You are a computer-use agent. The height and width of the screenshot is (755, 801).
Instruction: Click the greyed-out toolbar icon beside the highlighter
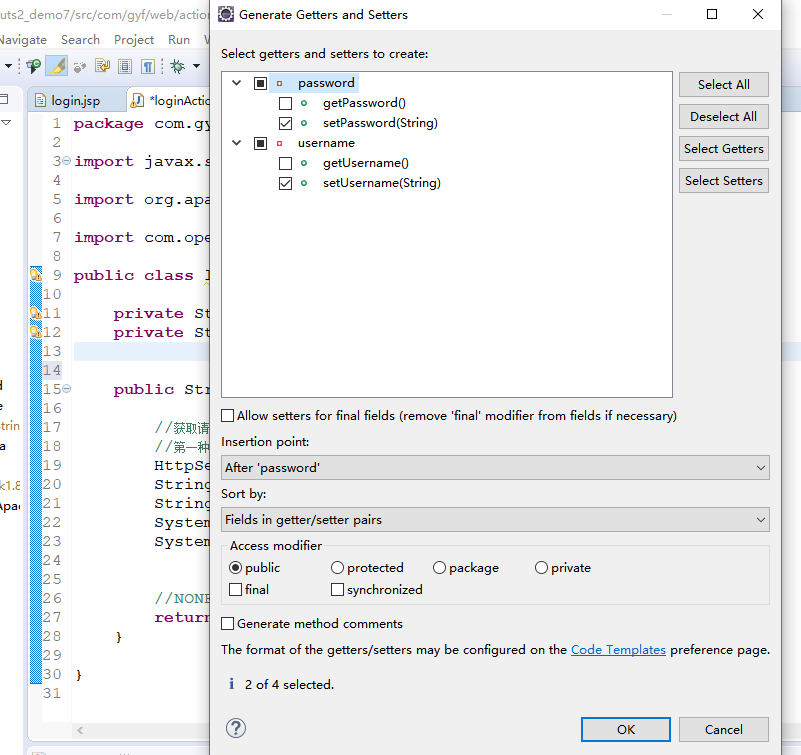(x=79, y=66)
